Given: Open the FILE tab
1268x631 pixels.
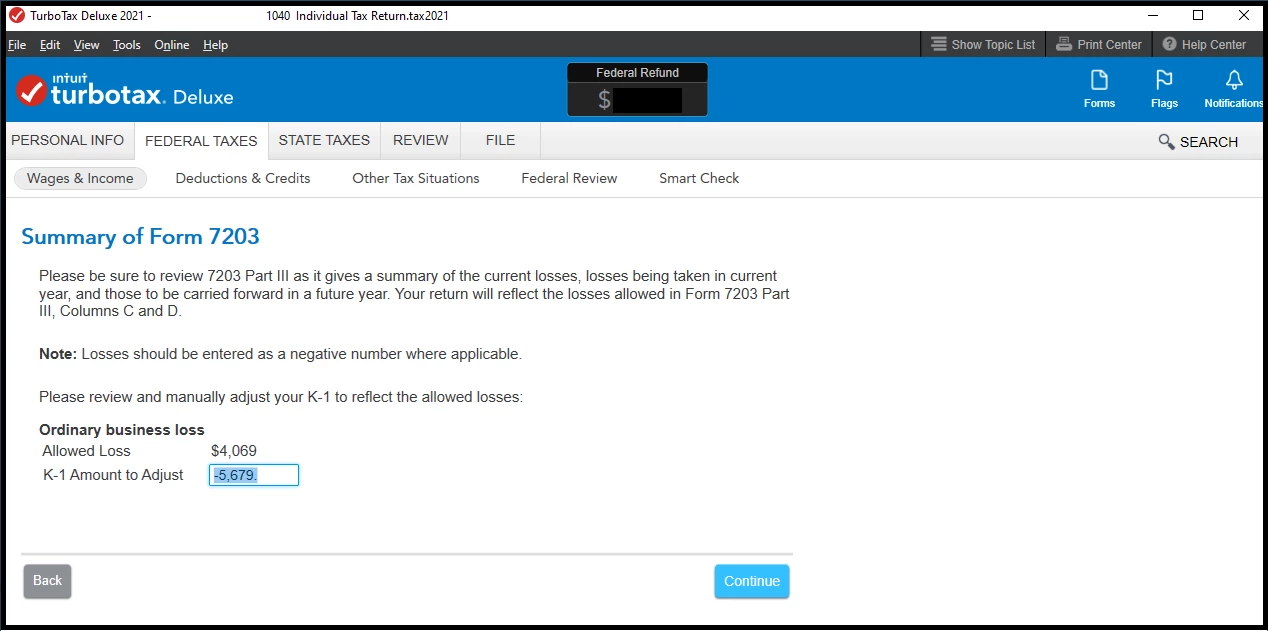Looking at the screenshot, I should click(x=500, y=140).
